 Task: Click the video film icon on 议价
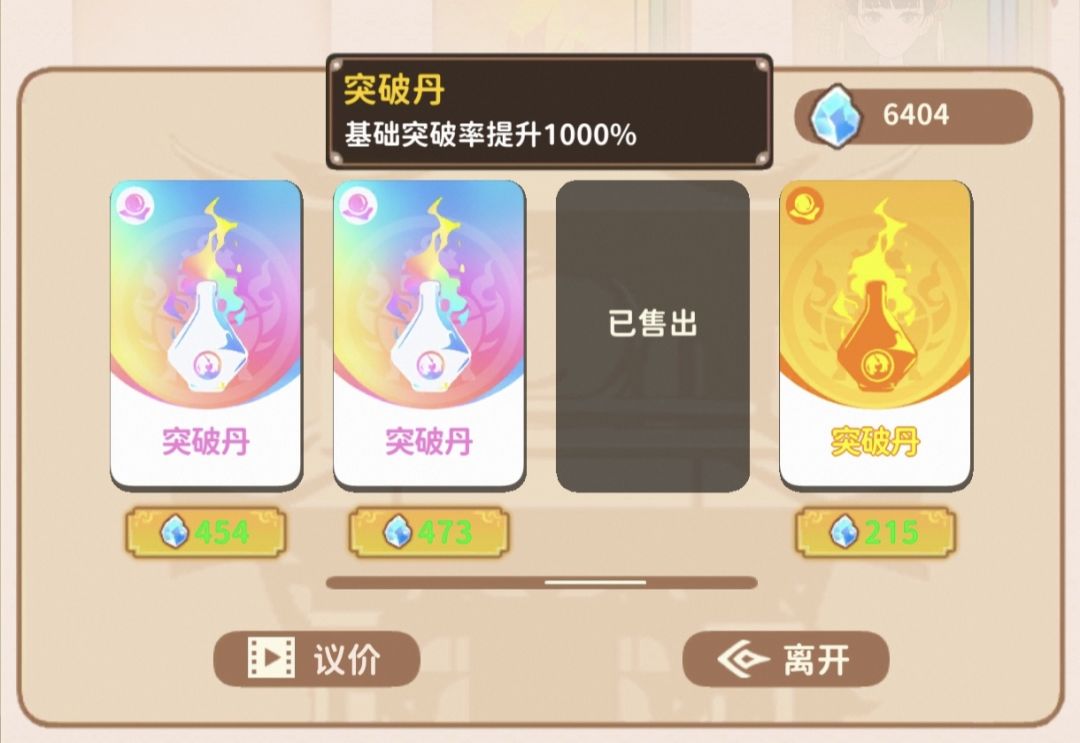tap(271, 658)
